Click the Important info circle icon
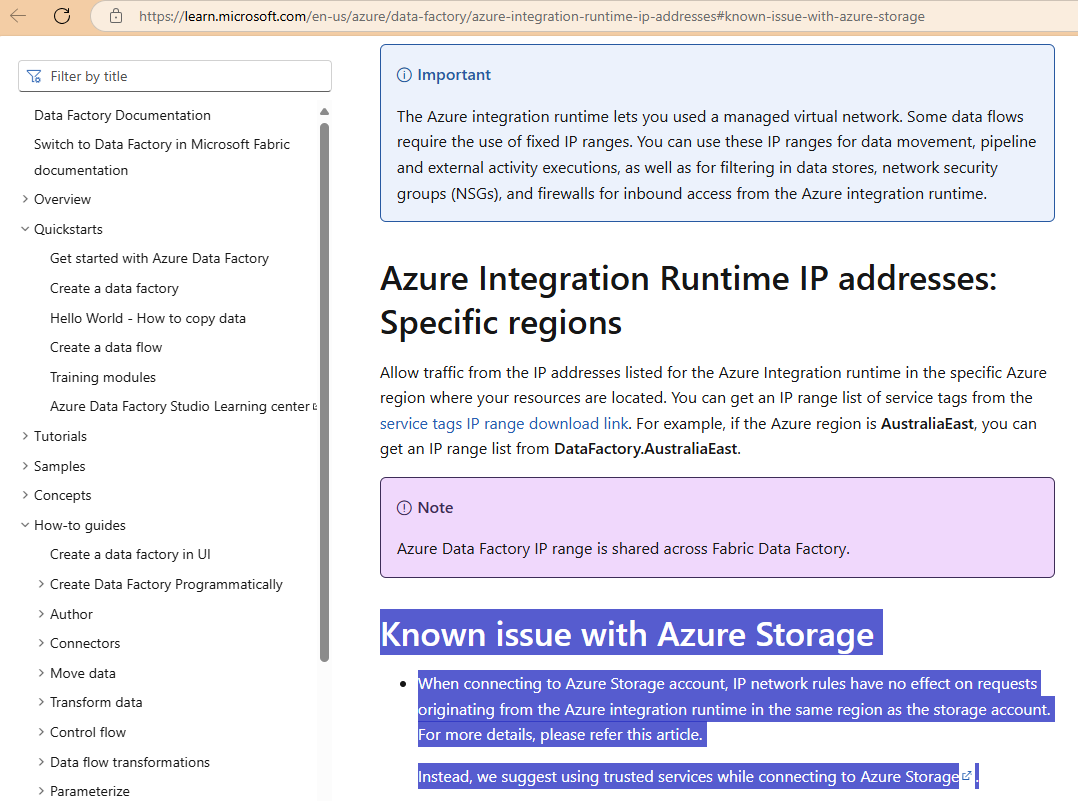 coord(404,75)
